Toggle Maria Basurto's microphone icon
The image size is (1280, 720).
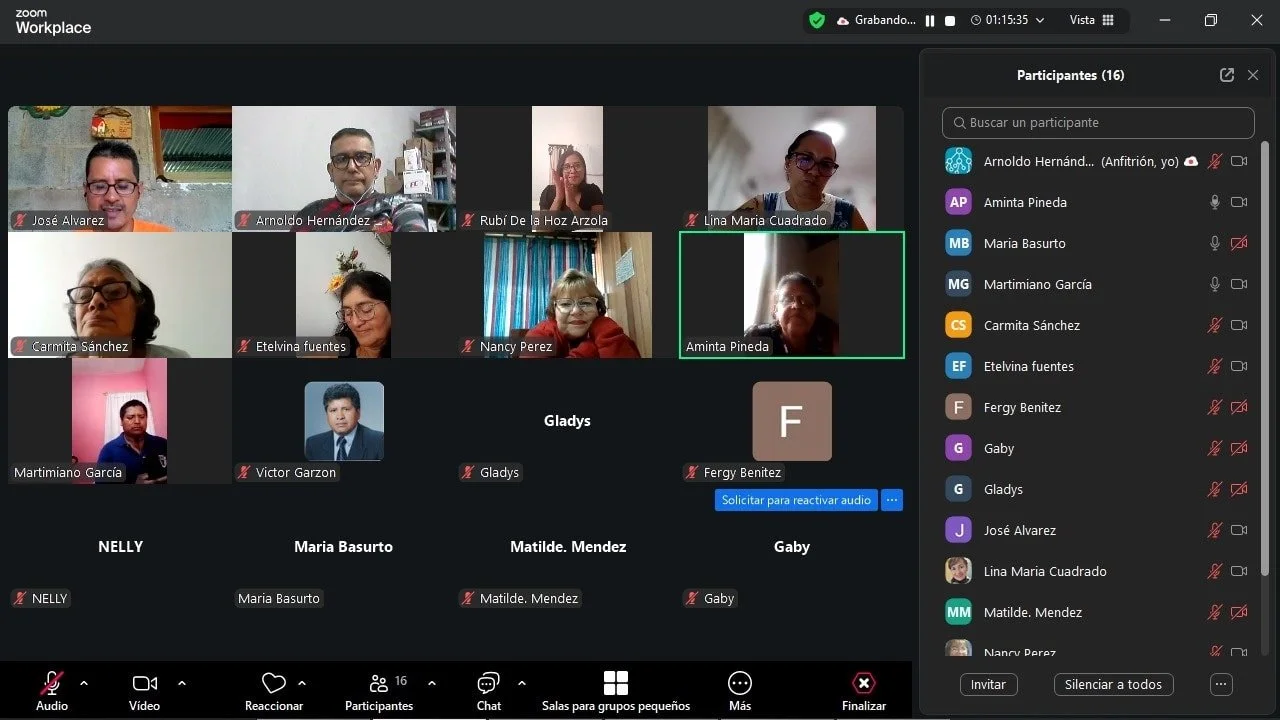click(x=1215, y=243)
